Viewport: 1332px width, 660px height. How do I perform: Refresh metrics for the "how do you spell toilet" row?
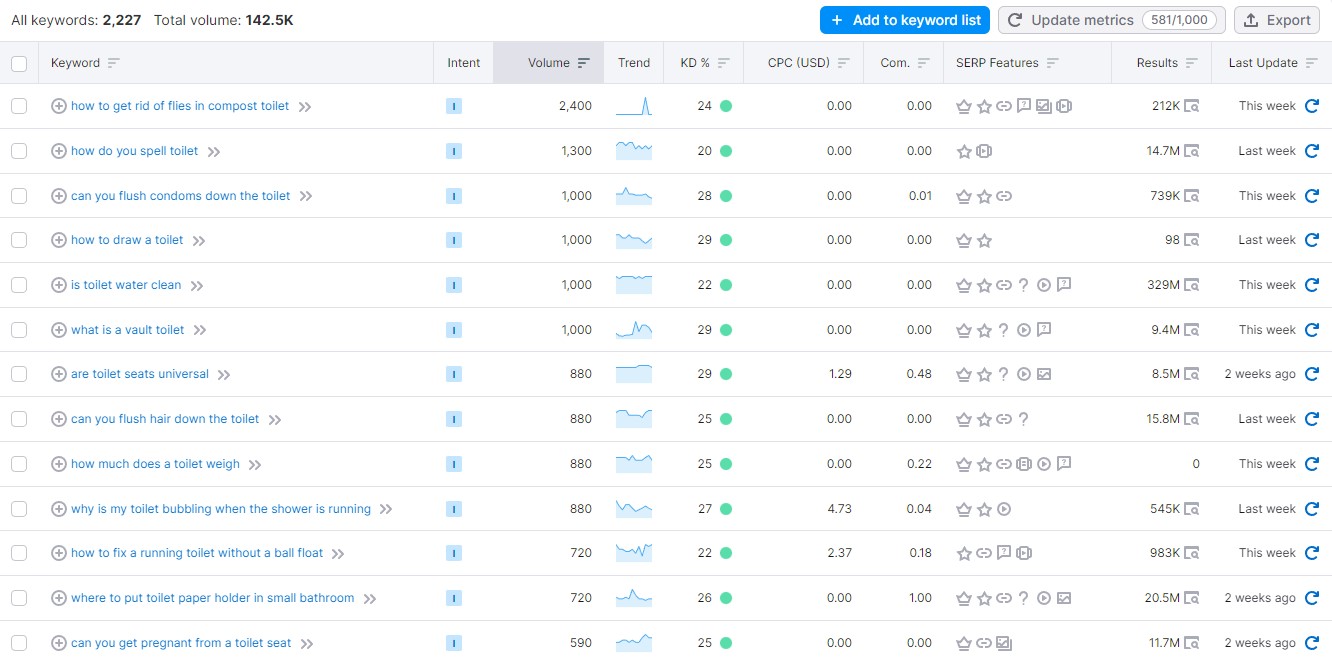(1311, 151)
